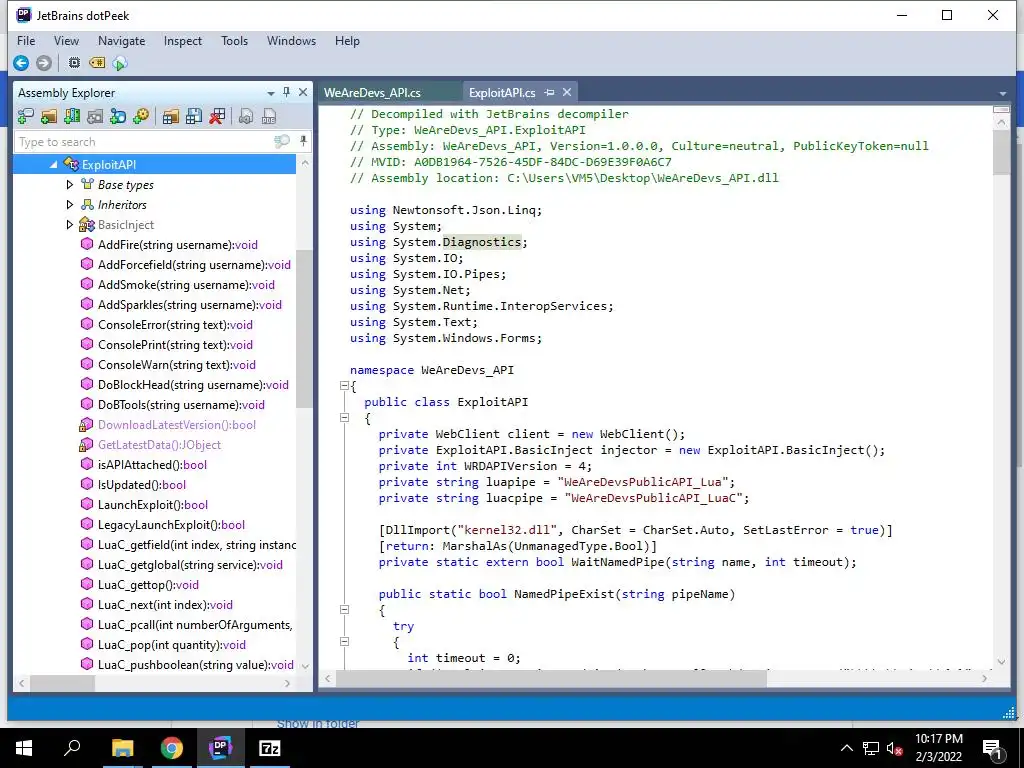Open the IL Viewer chip icon
Viewport: 1024px width, 768px height.
click(74, 63)
